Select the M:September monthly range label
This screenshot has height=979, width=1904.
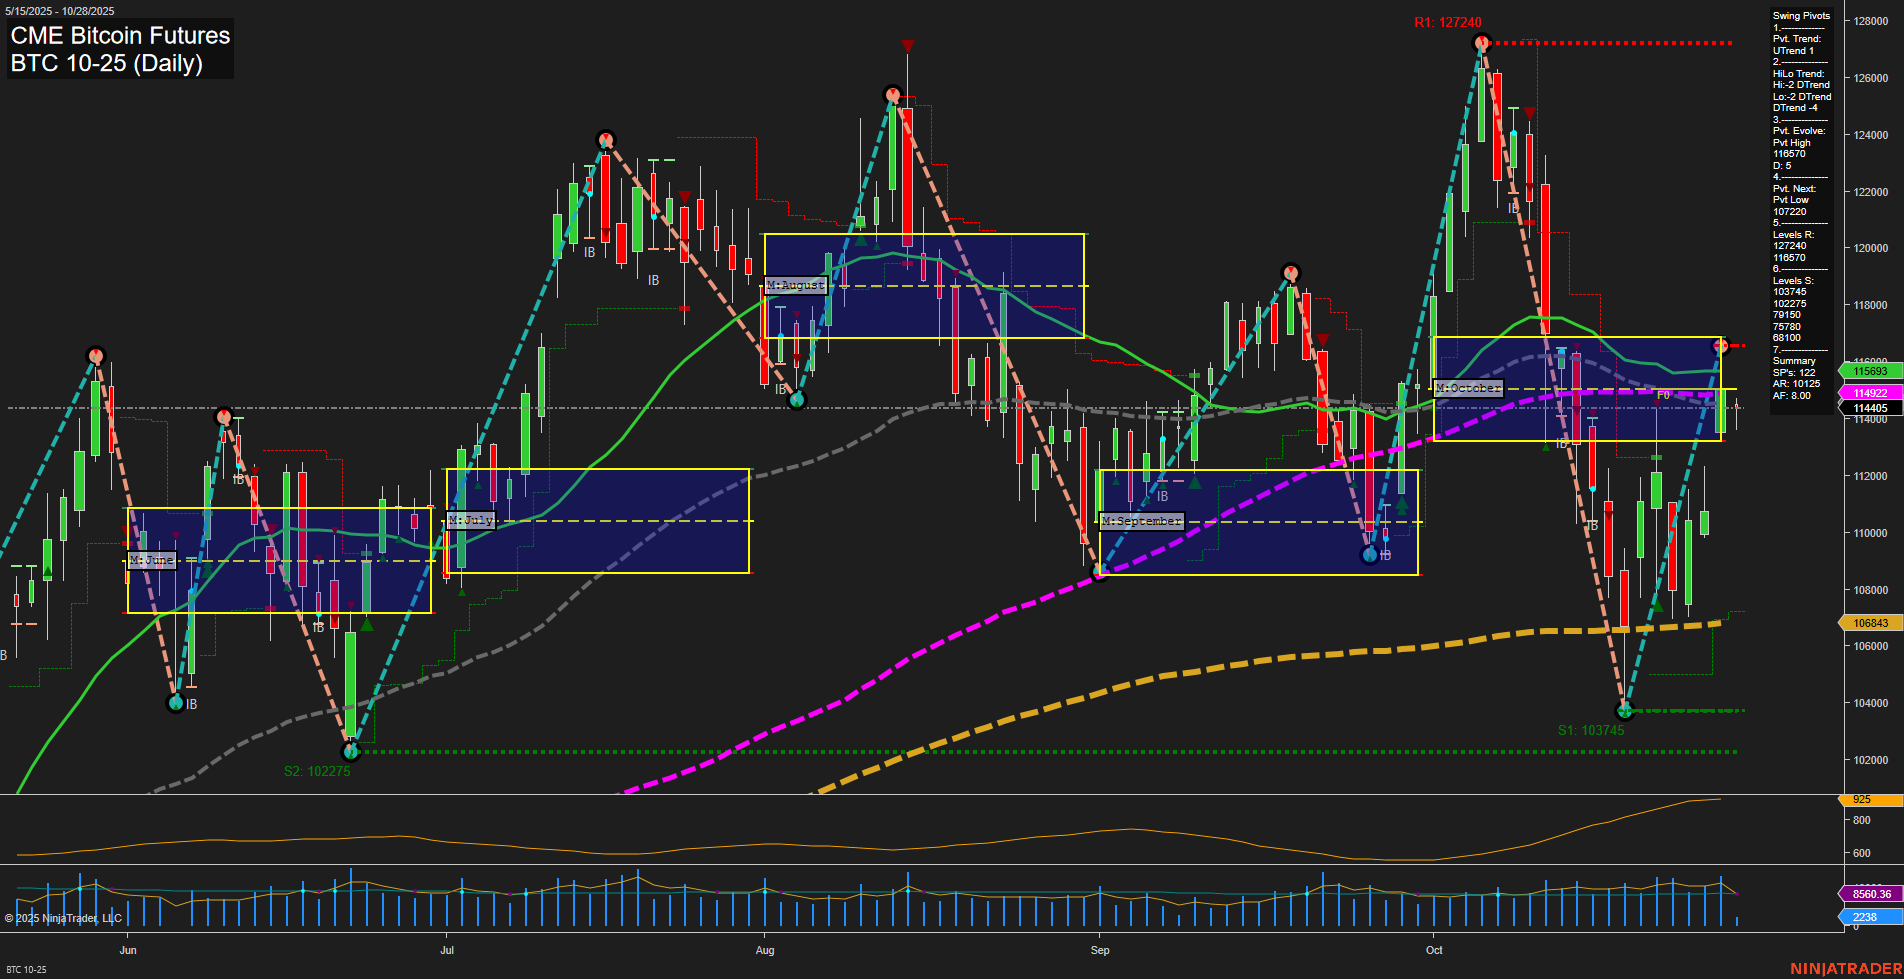point(1141,520)
